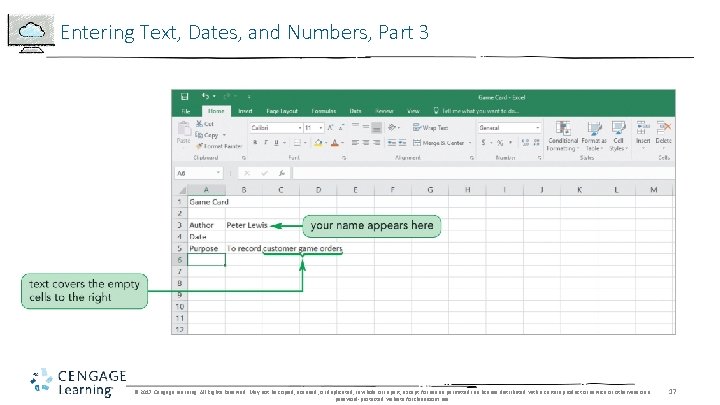720x405 pixels.
Task: Switch to the Insert tab
Action: [x=245, y=111]
